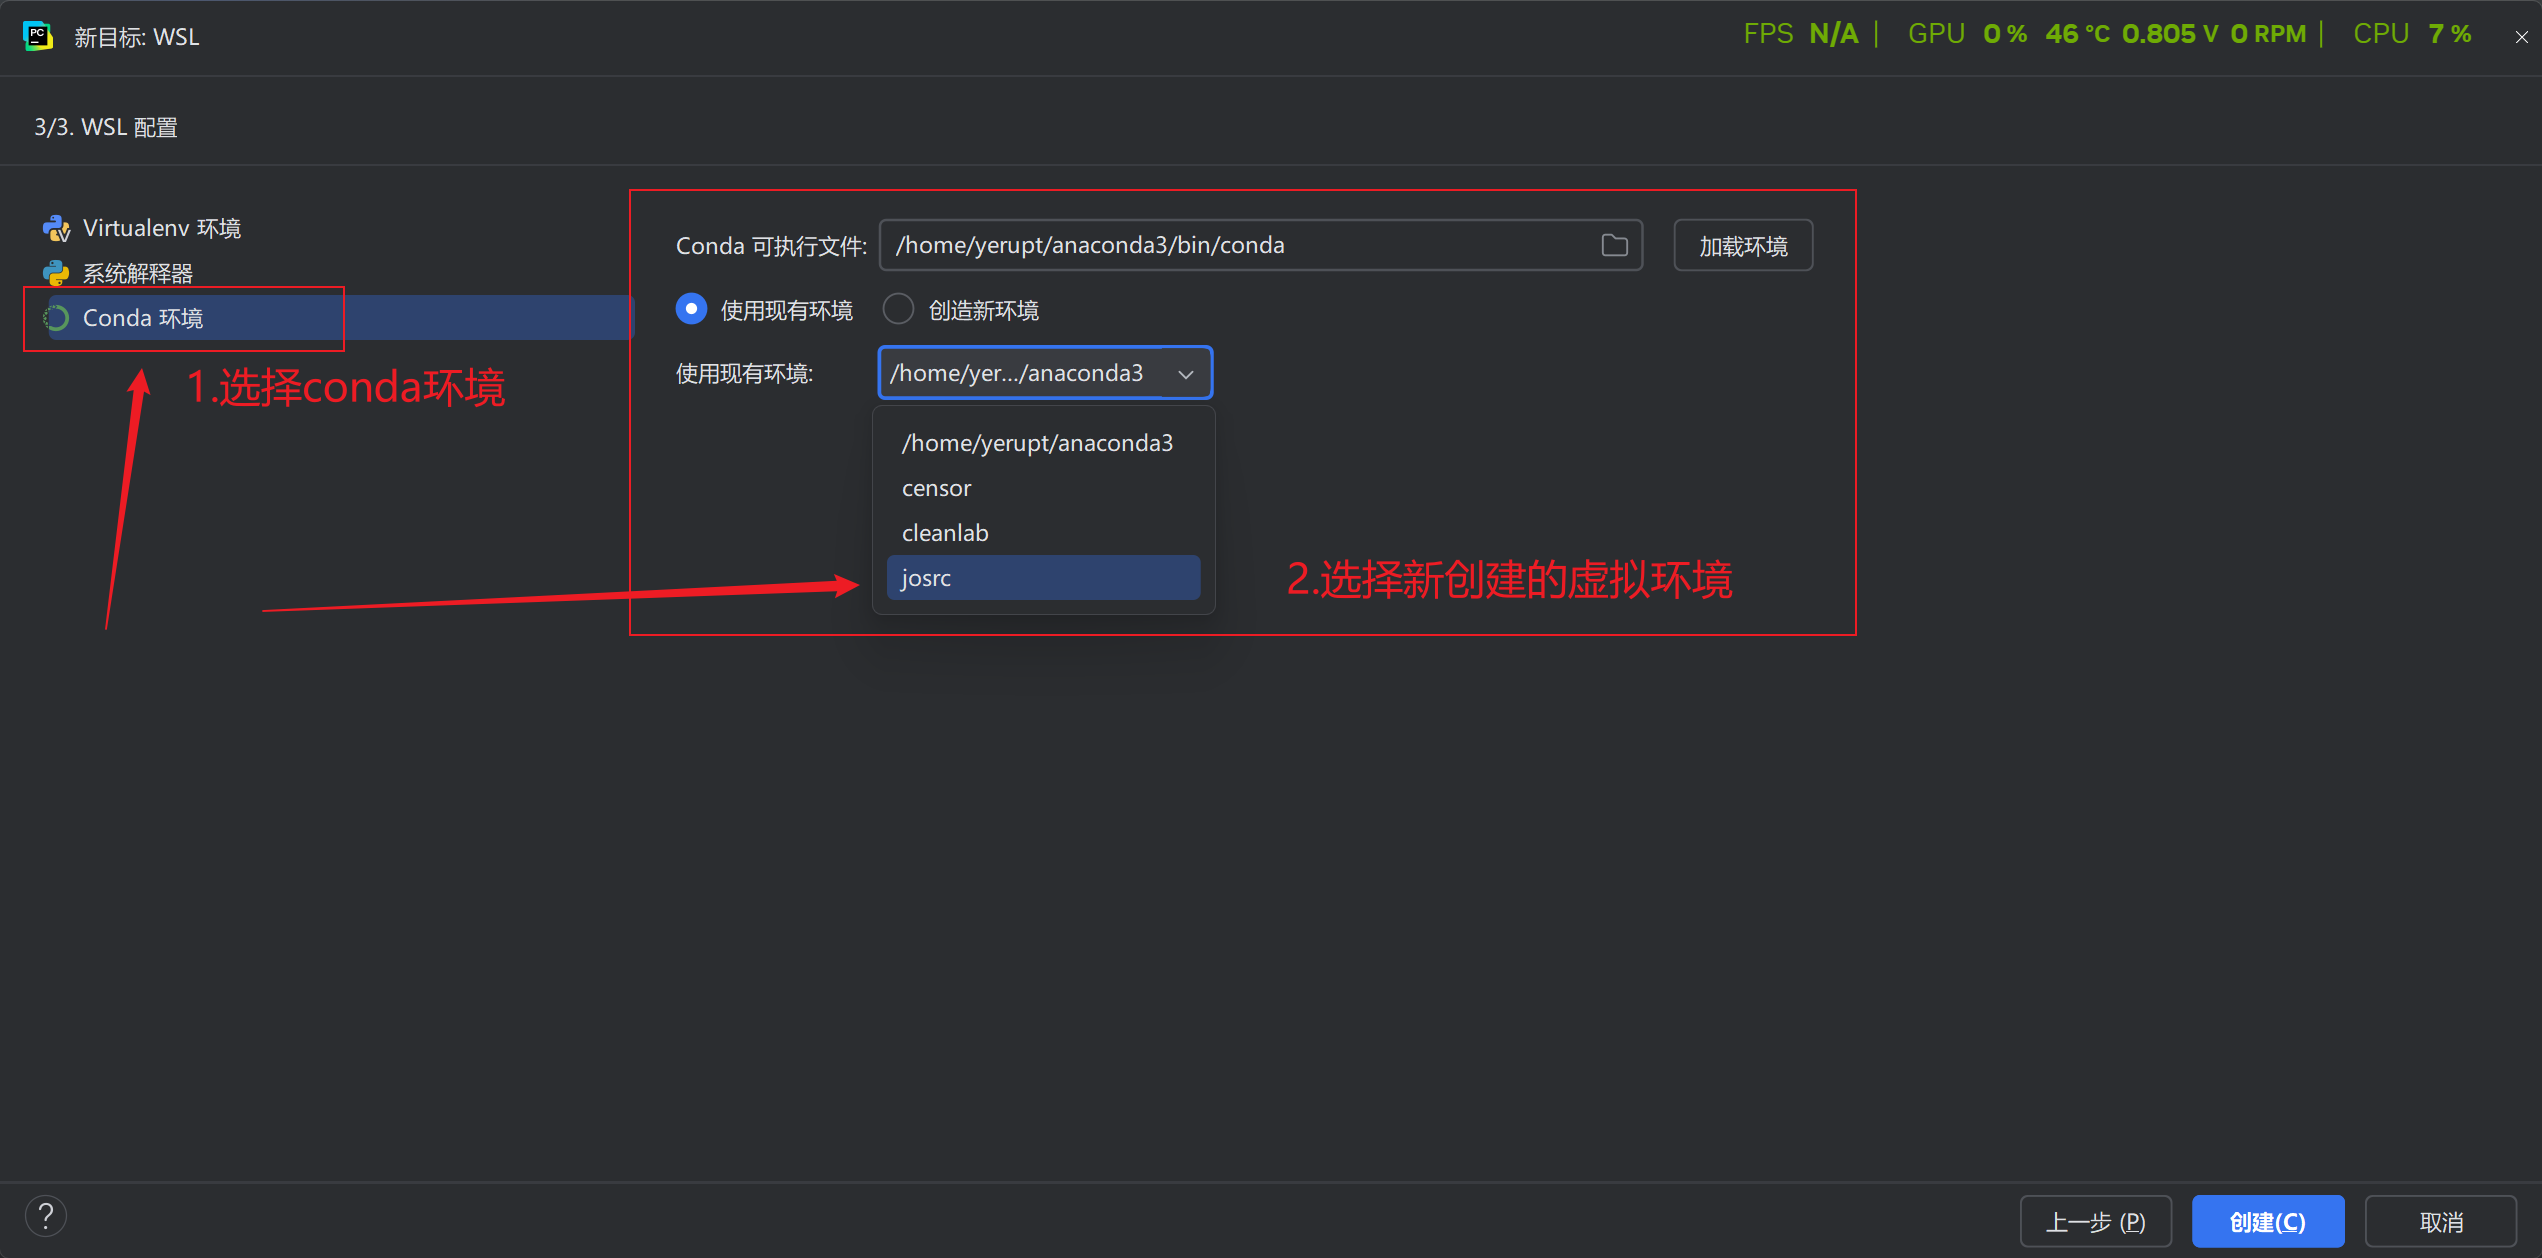Go back with 上一步 (P) button
Image resolution: width=2542 pixels, height=1258 pixels.
[x=2095, y=1221]
